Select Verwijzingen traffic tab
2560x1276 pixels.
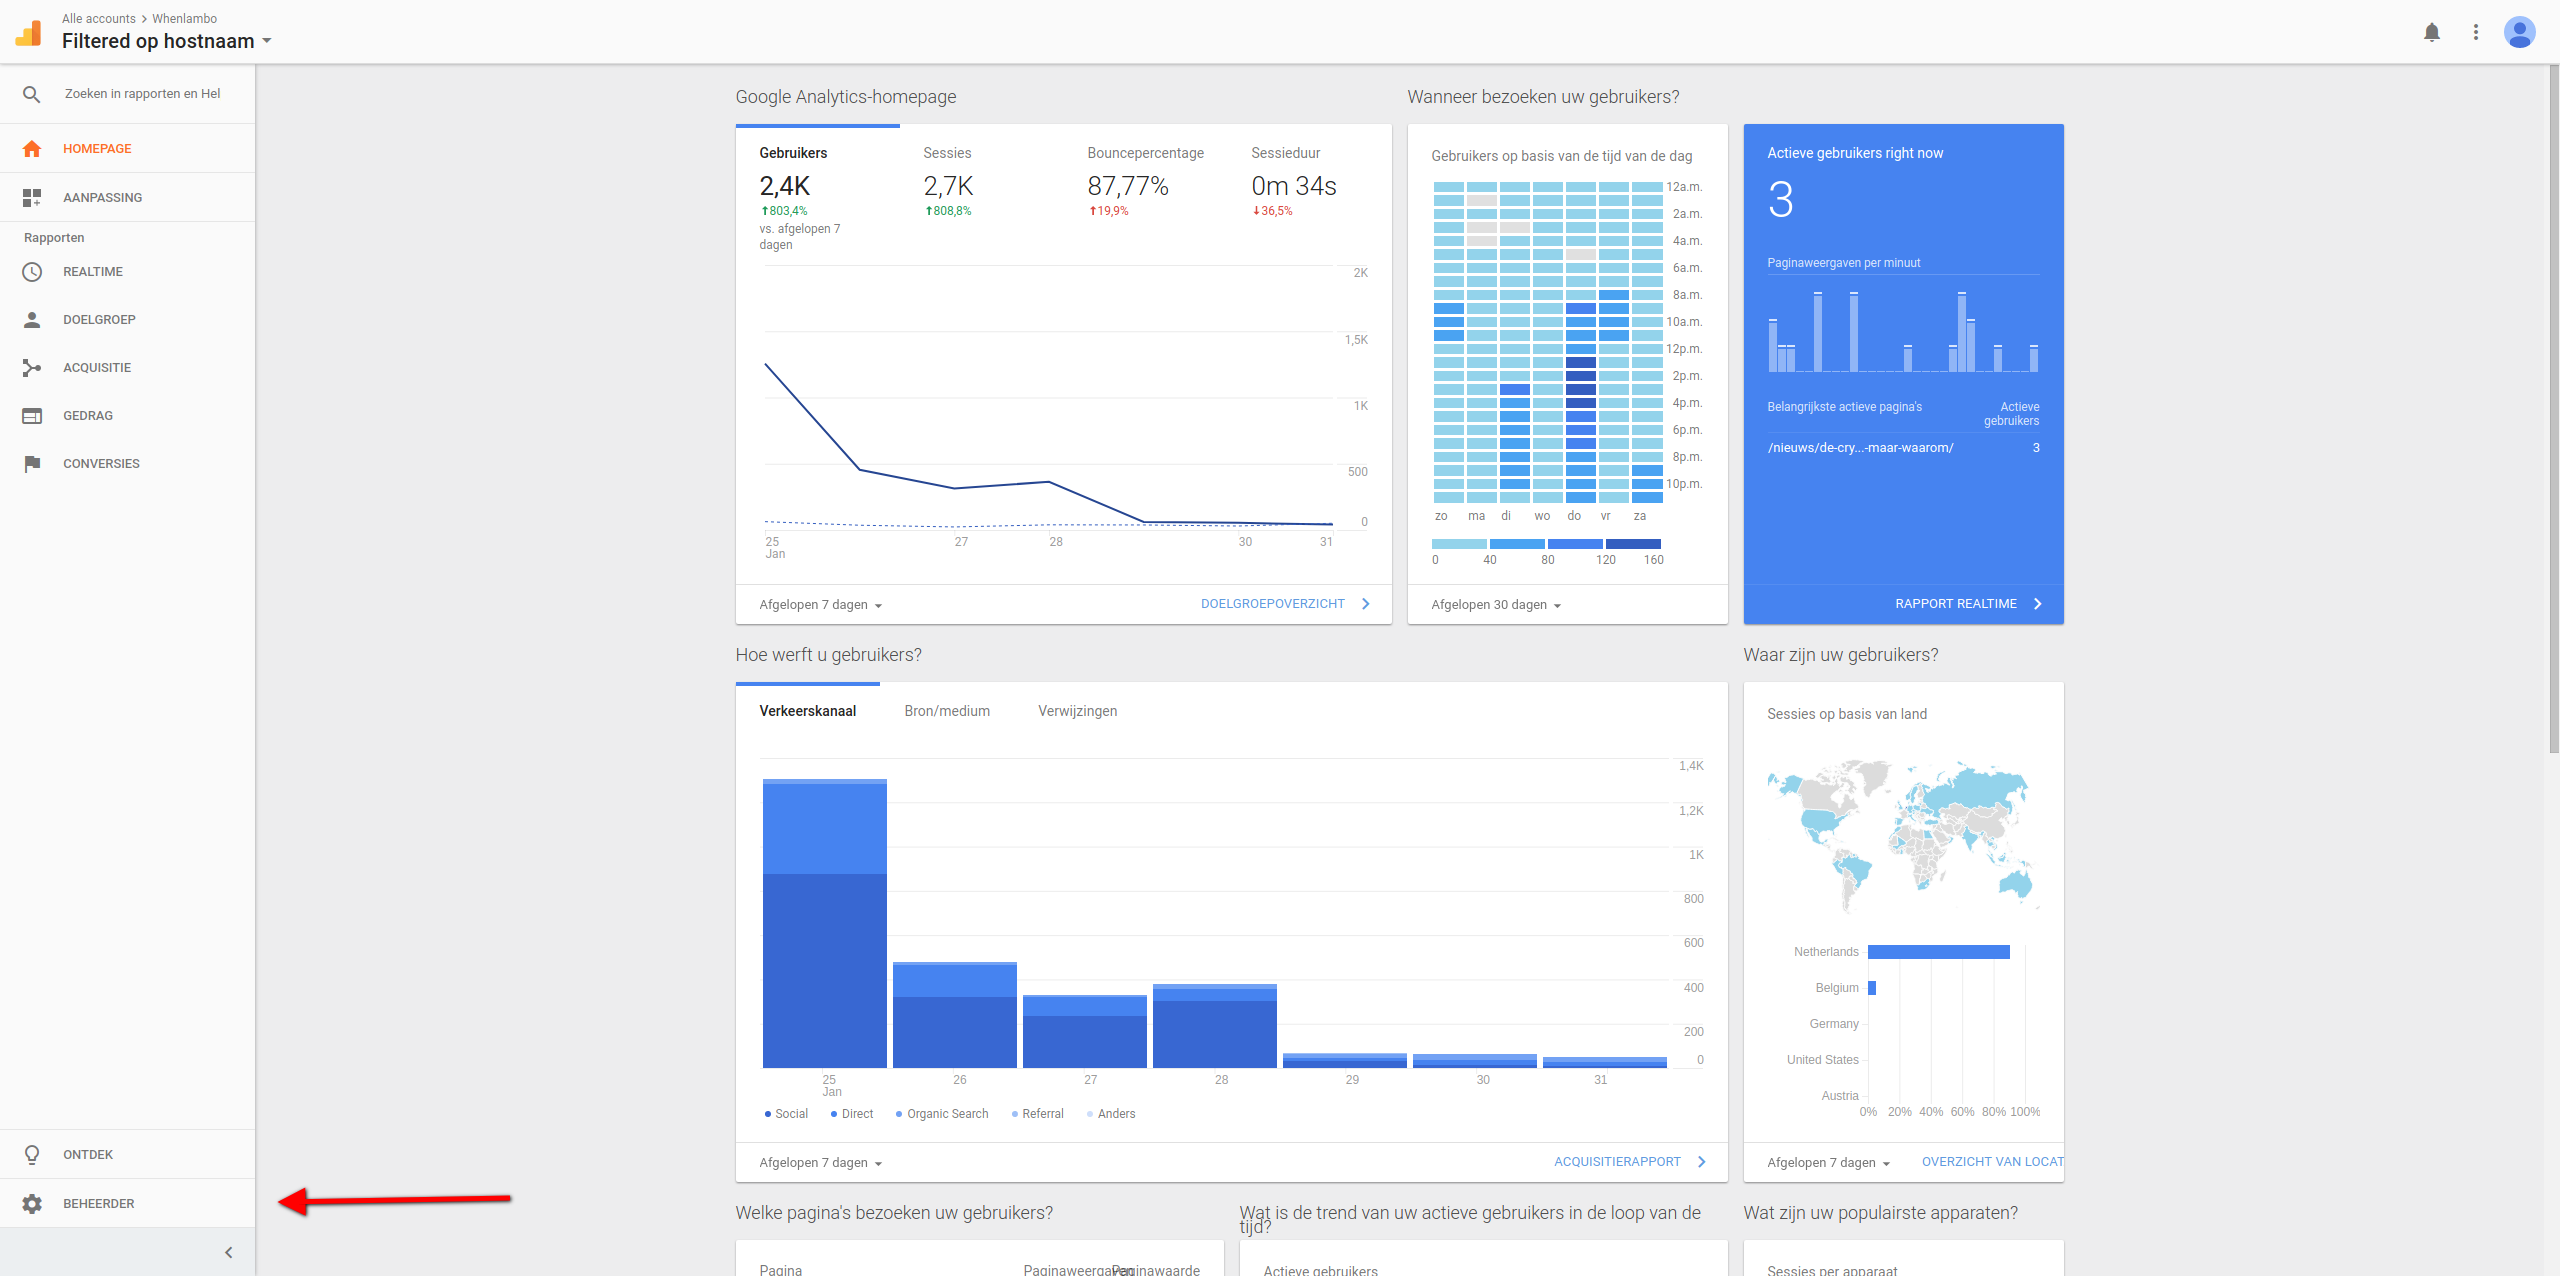[x=1078, y=710]
